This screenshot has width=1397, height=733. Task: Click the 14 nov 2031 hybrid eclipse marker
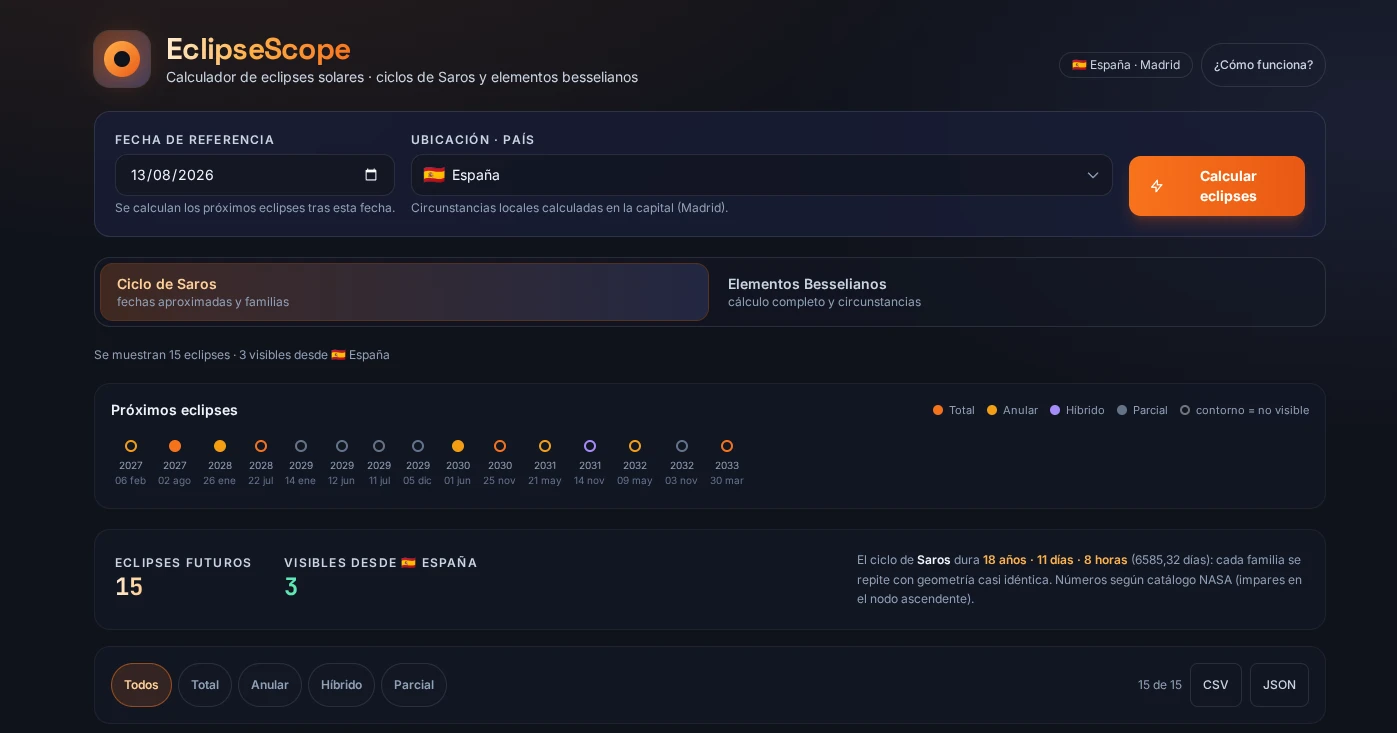click(x=590, y=446)
